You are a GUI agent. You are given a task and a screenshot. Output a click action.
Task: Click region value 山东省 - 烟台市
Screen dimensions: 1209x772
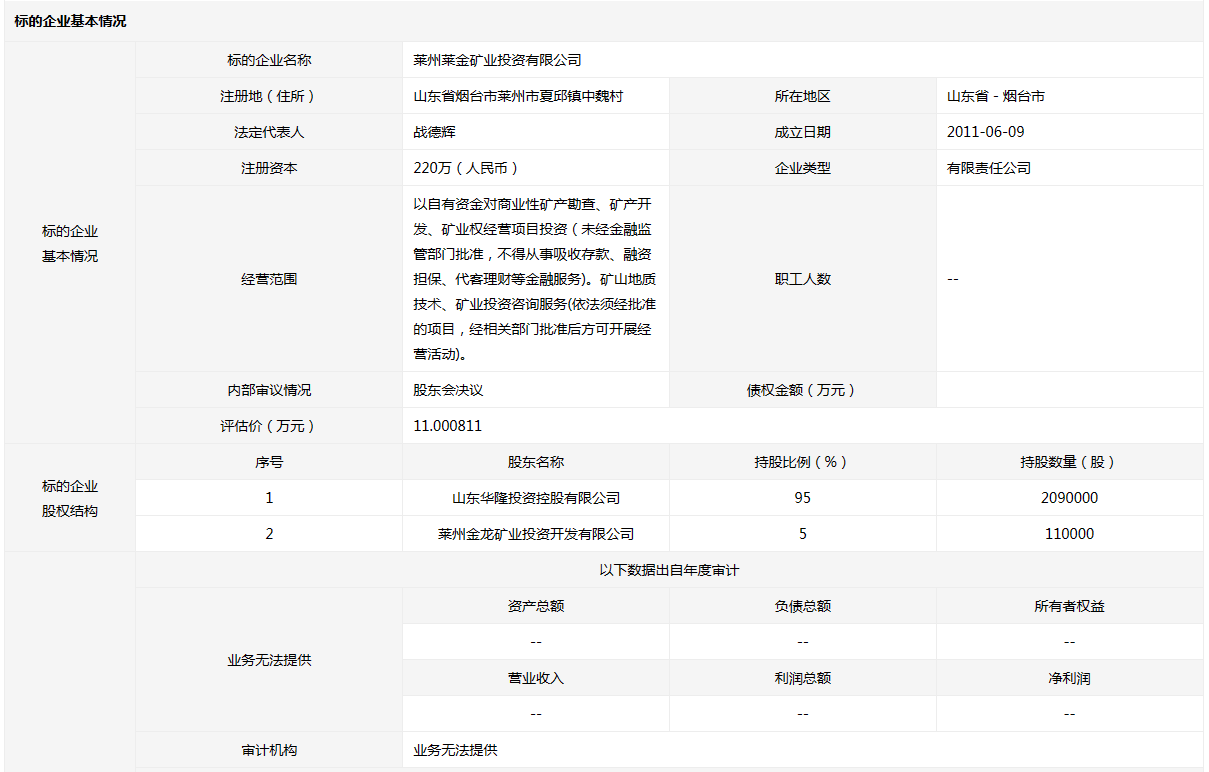pyautogui.click(x=996, y=96)
